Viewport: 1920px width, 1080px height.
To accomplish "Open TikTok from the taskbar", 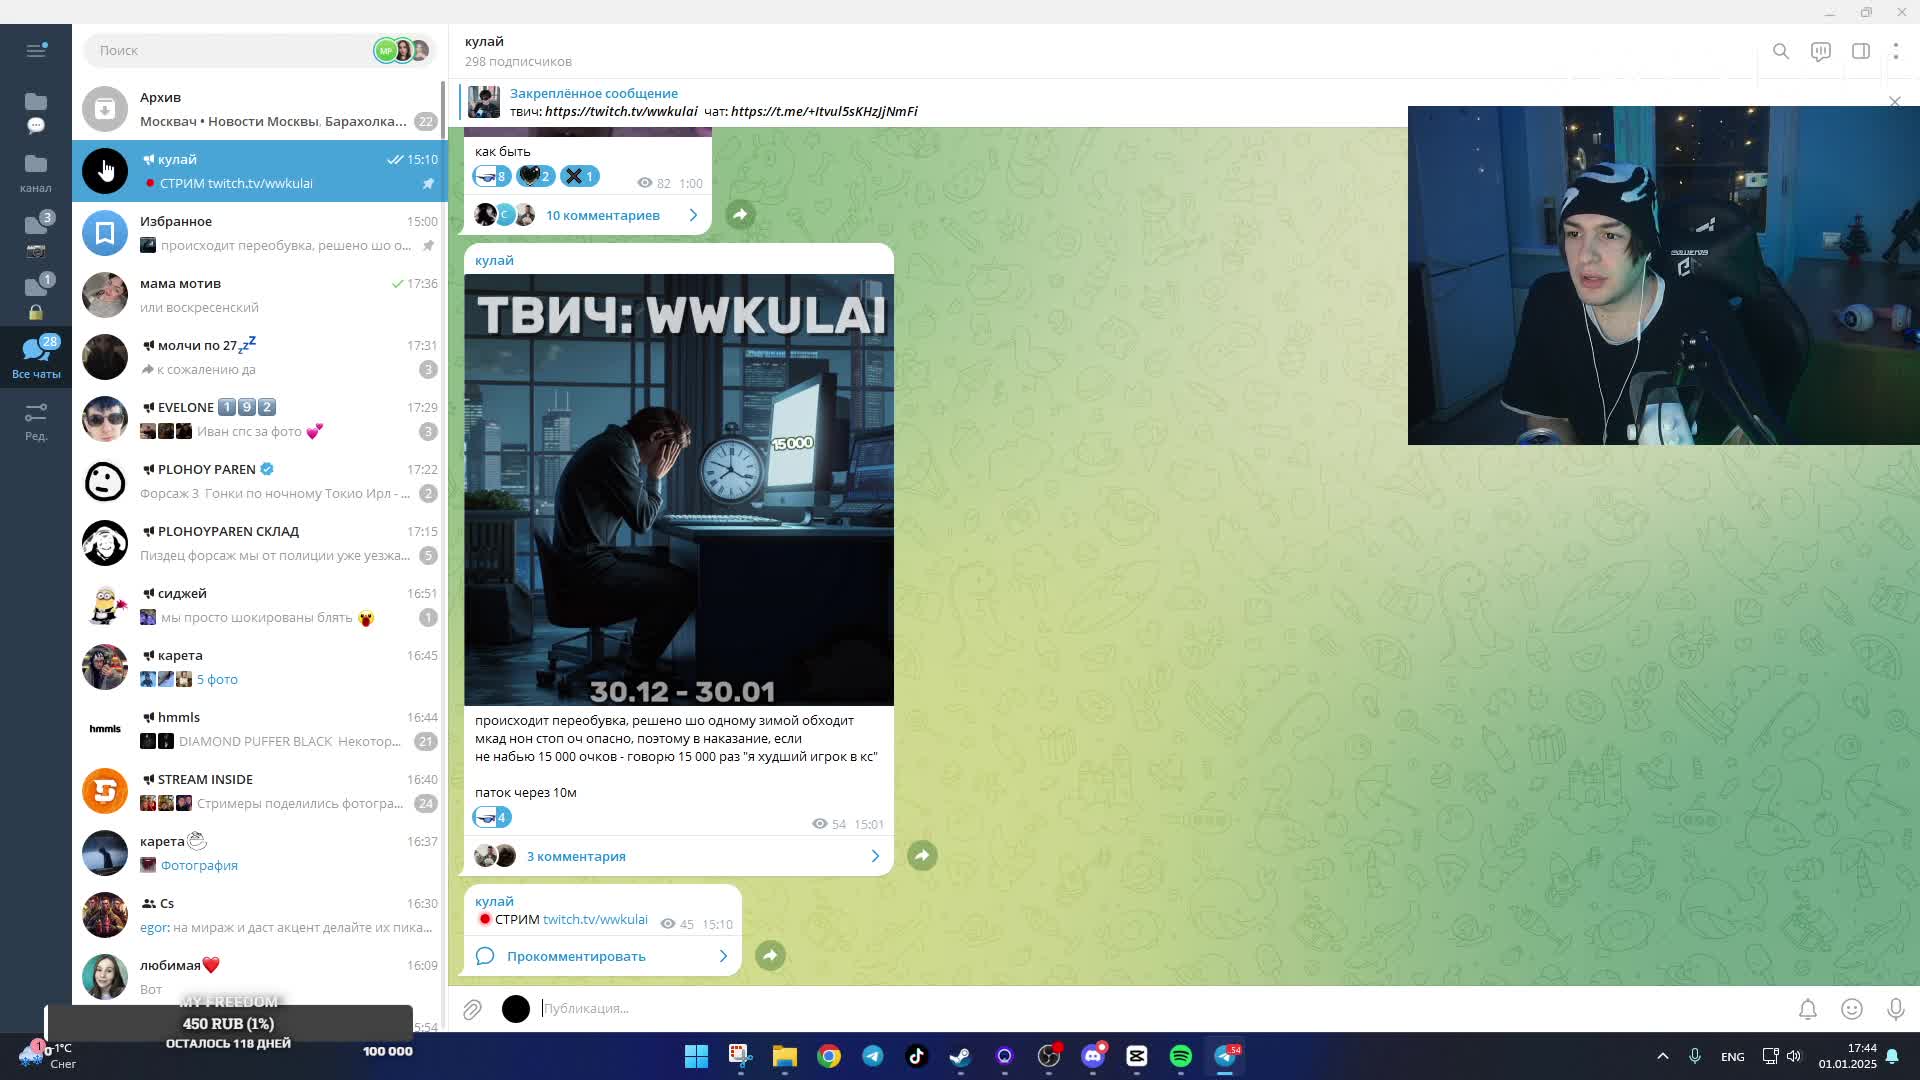I will 916,1056.
